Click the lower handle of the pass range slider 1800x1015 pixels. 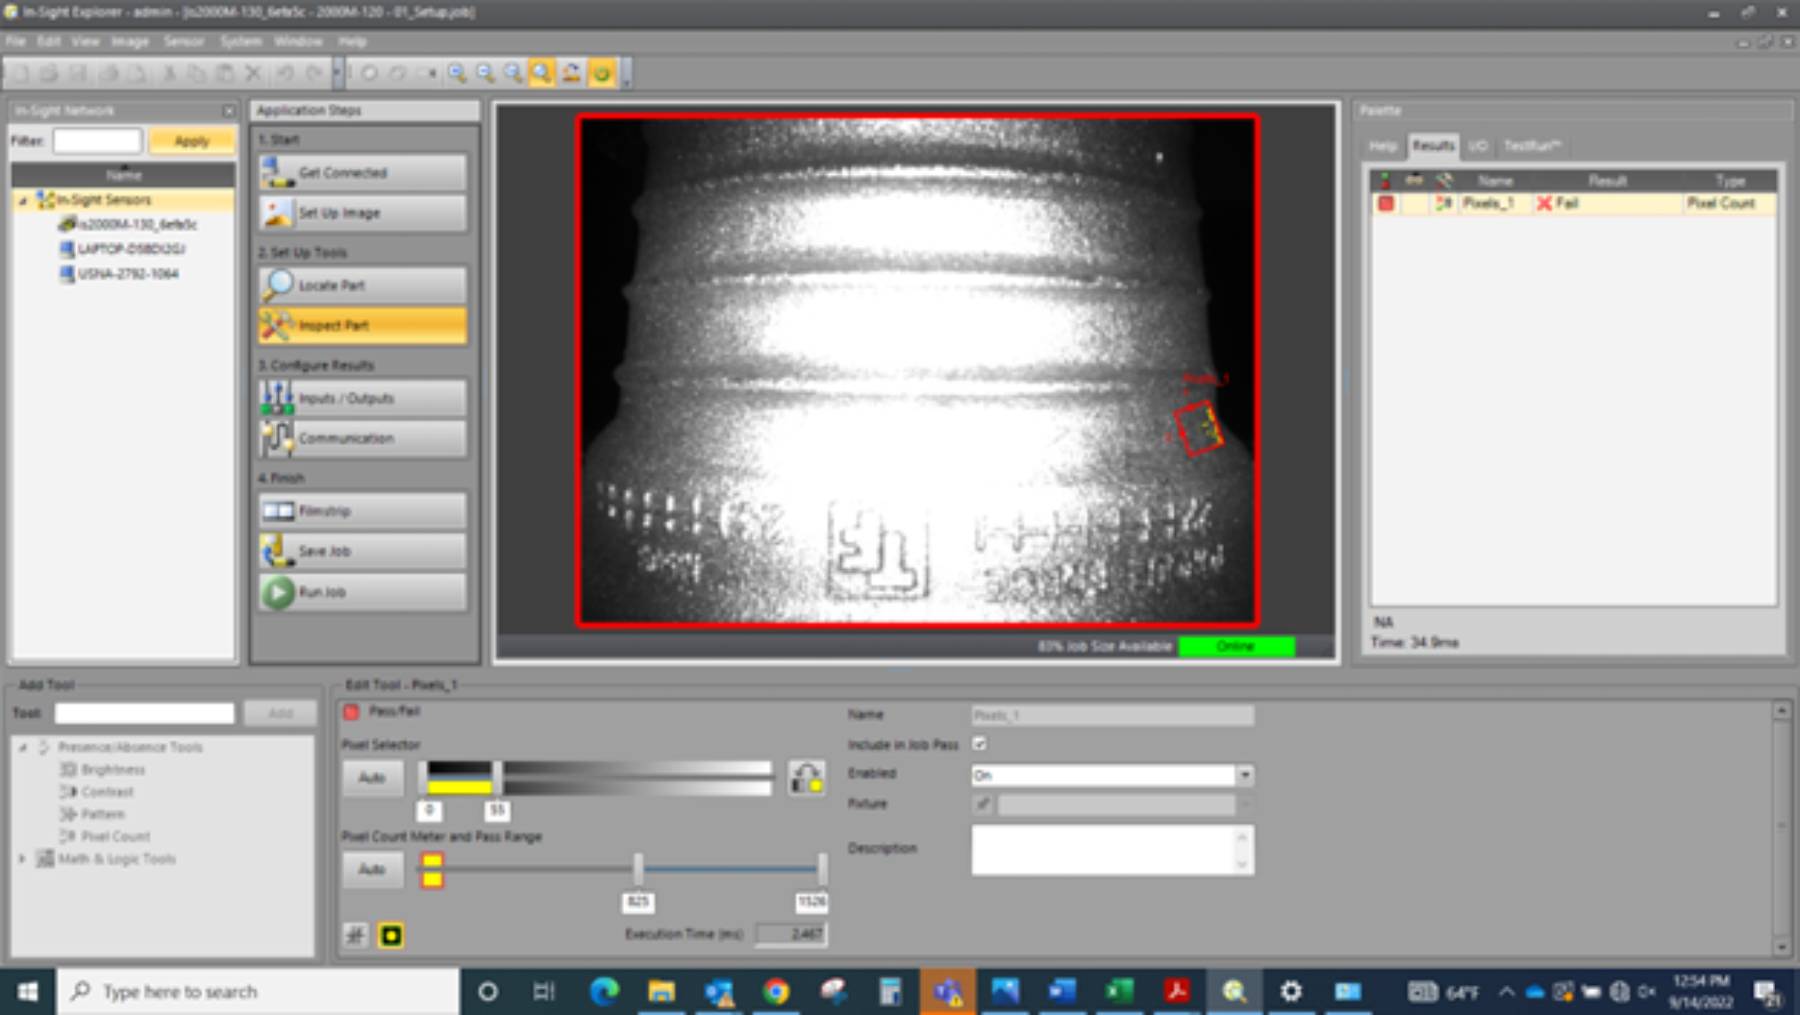[638, 868]
